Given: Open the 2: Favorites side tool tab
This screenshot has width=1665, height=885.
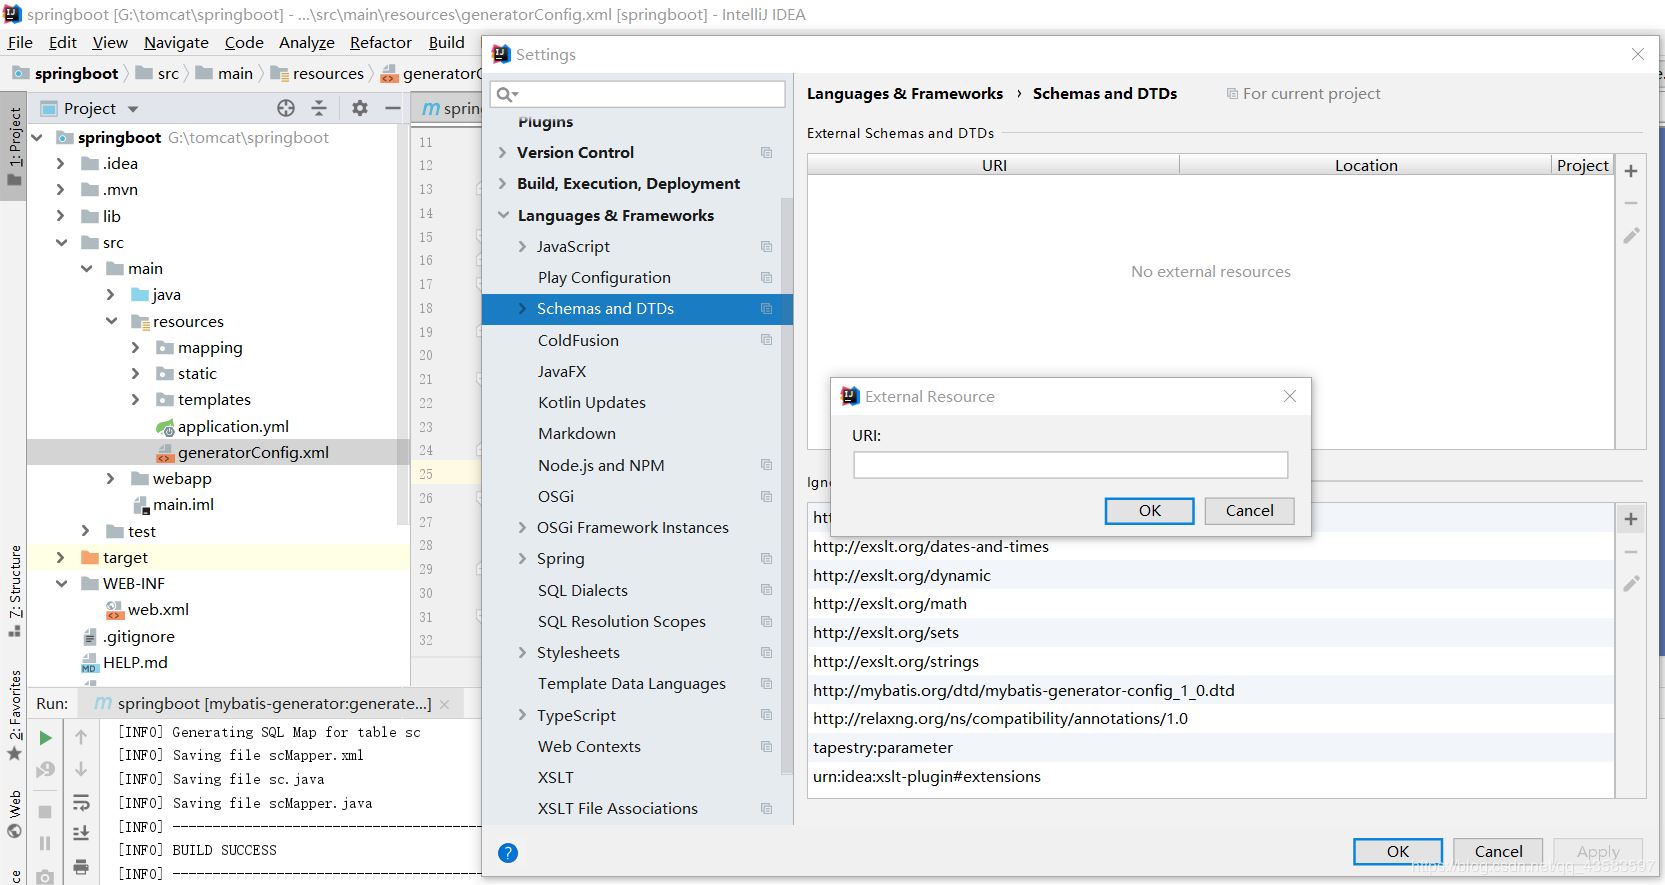Looking at the screenshot, I should (14, 714).
